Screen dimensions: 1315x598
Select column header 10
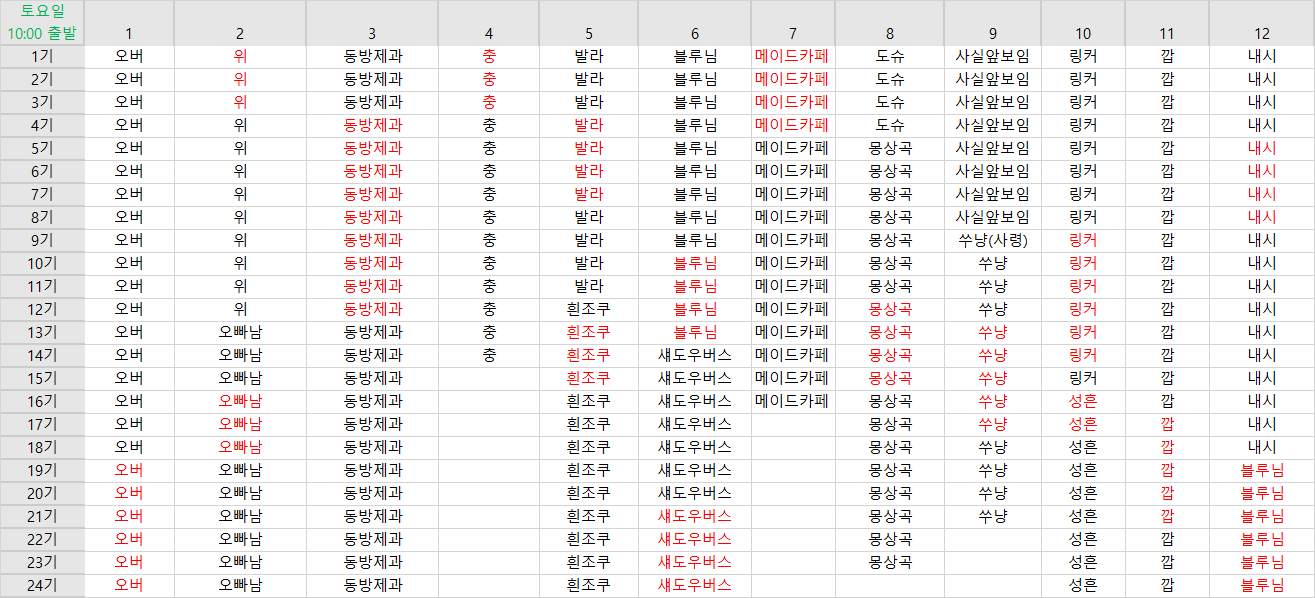point(1083,22)
